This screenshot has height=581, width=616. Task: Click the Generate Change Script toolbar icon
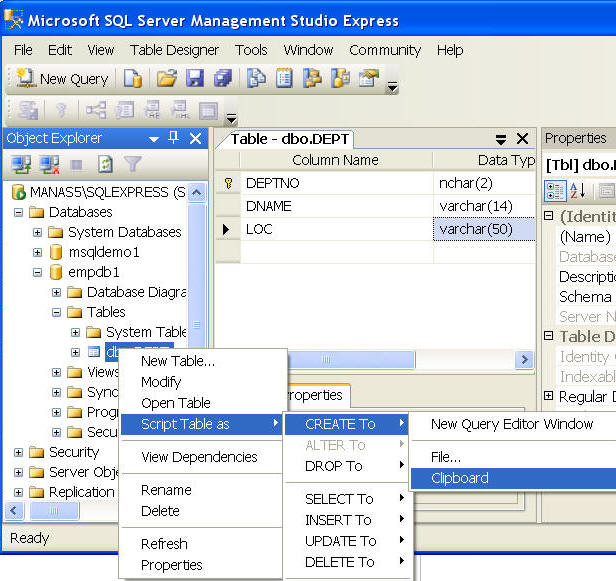28,110
